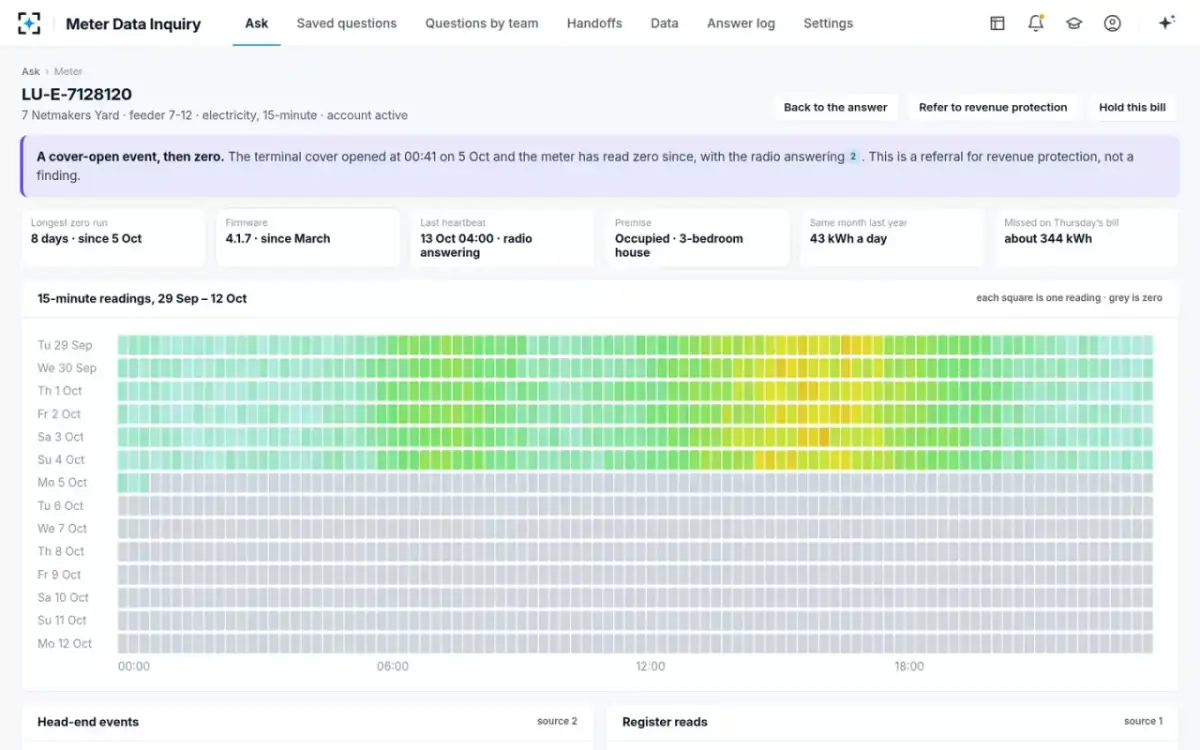The height and width of the screenshot is (750, 1200).
Task: Click the We 7 Oct row label
Action: [x=62, y=529]
